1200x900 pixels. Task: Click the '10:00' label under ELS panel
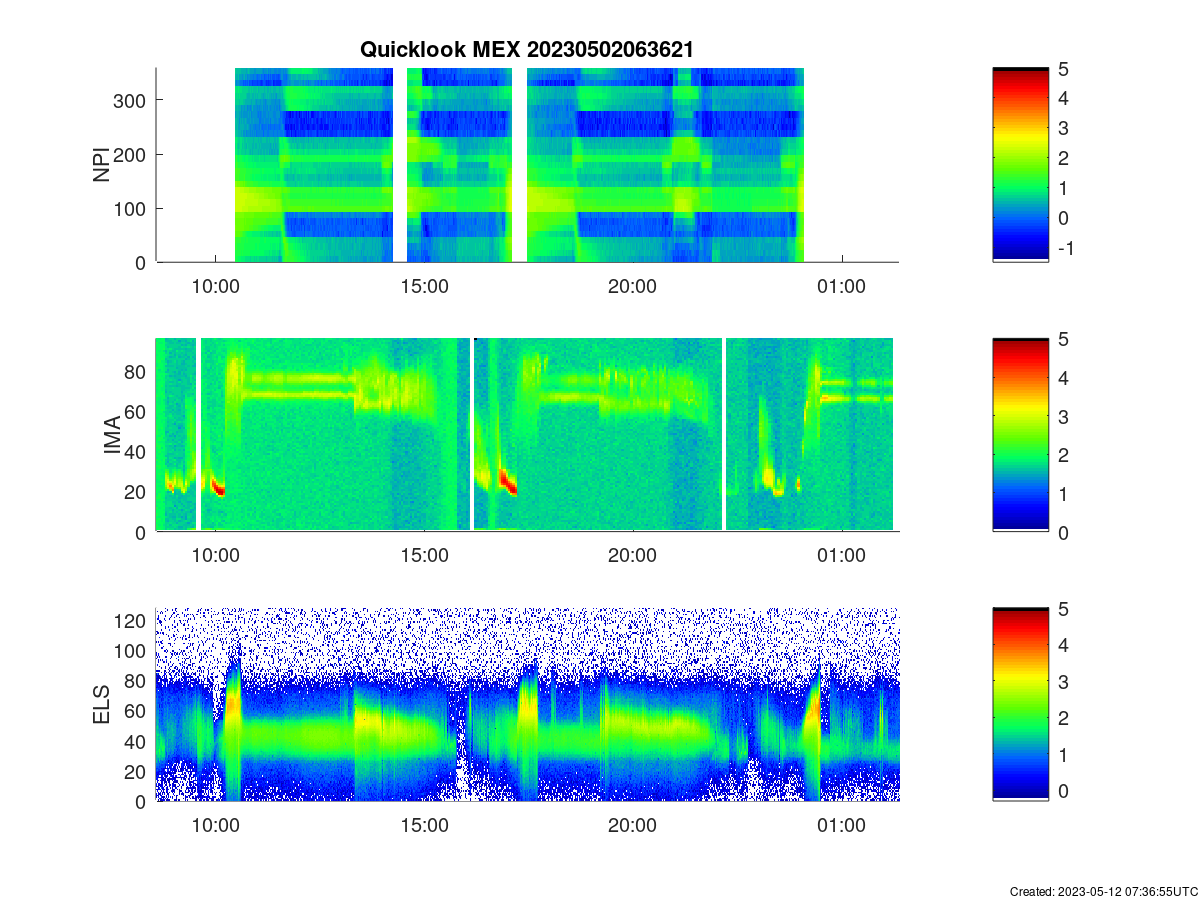click(215, 824)
